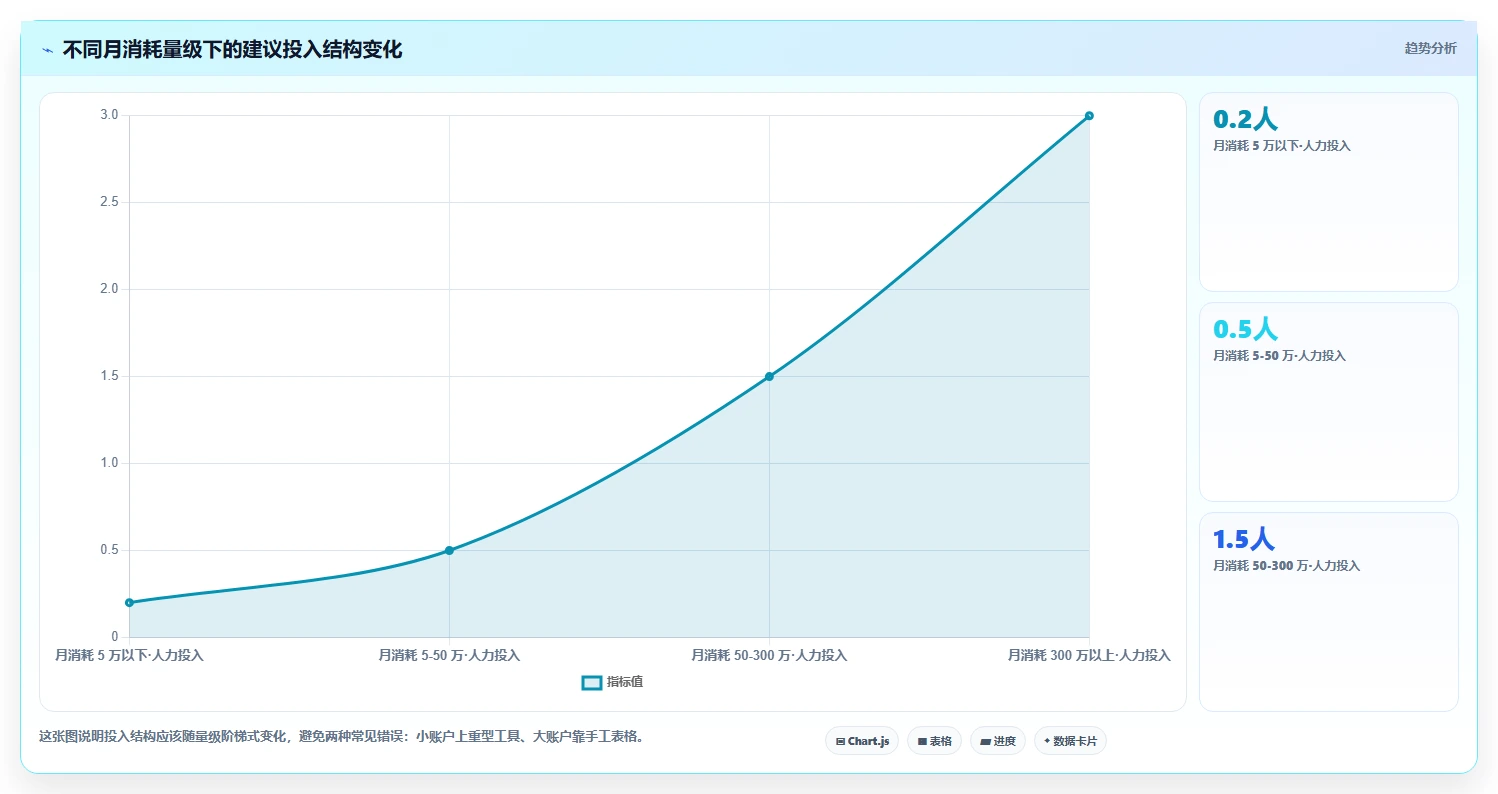Viewport: 1498px width, 794px height.
Task: Click the card caption 月消耗 50-300 万·人力投入
Action: (x=1286, y=566)
